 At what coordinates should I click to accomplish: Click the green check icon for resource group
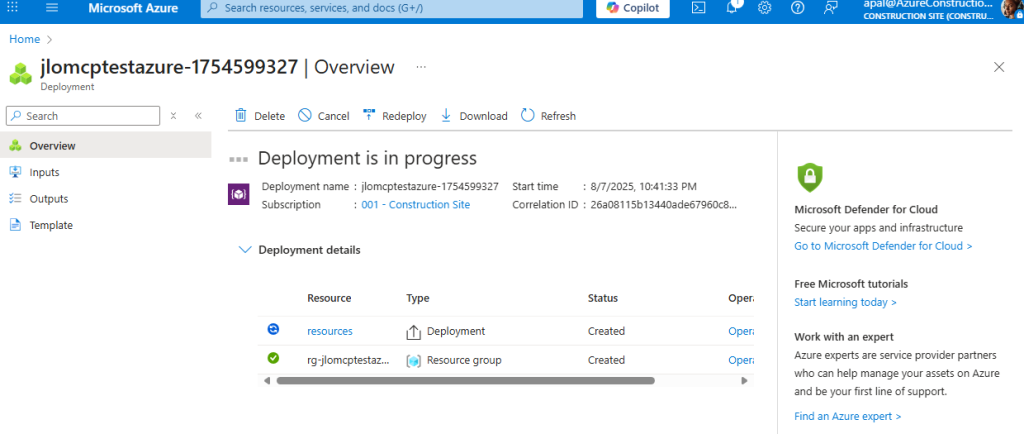274,358
